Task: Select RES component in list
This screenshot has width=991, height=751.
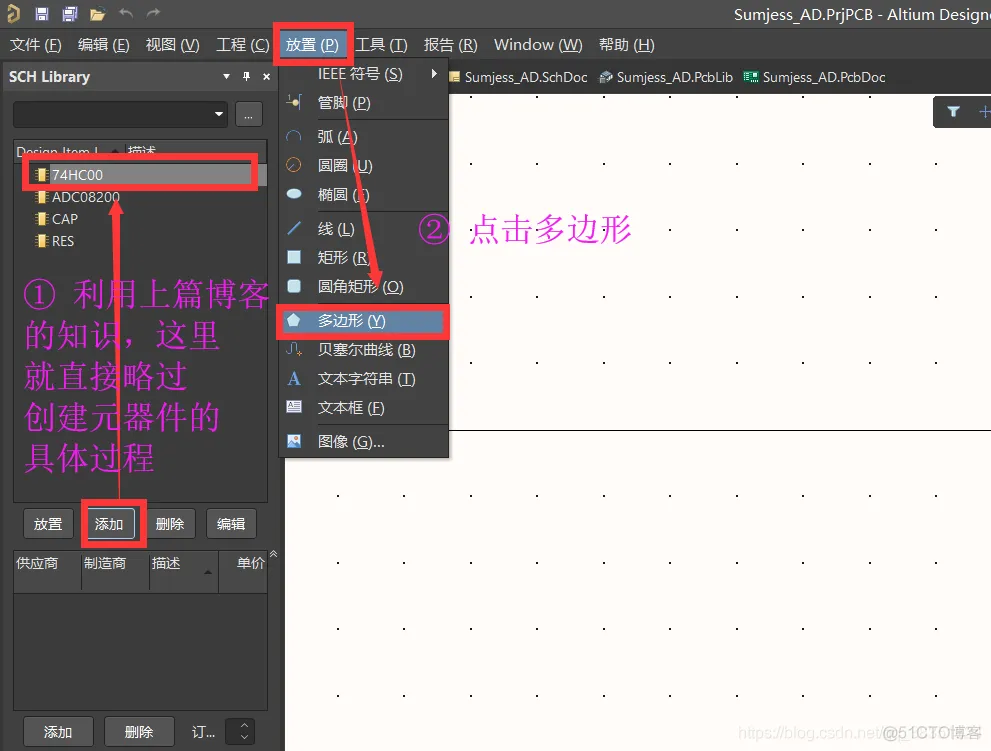Action: [140, 241]
